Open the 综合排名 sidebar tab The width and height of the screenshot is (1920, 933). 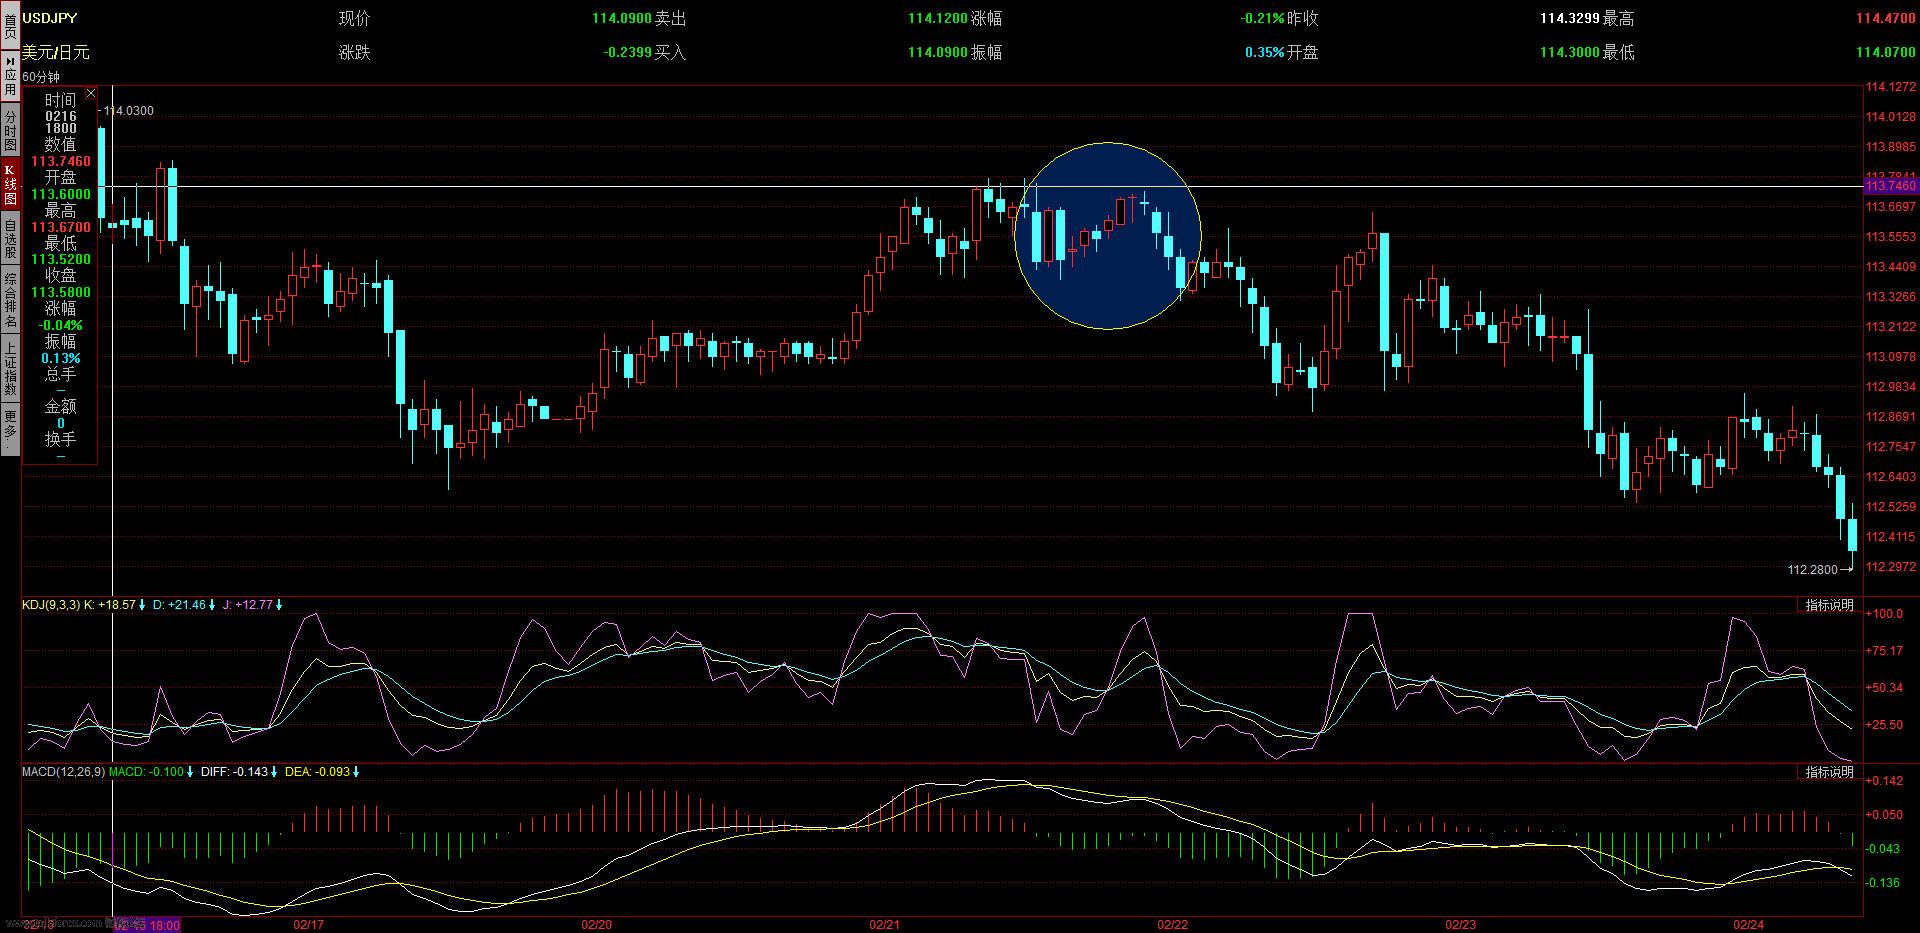[9, 300]
